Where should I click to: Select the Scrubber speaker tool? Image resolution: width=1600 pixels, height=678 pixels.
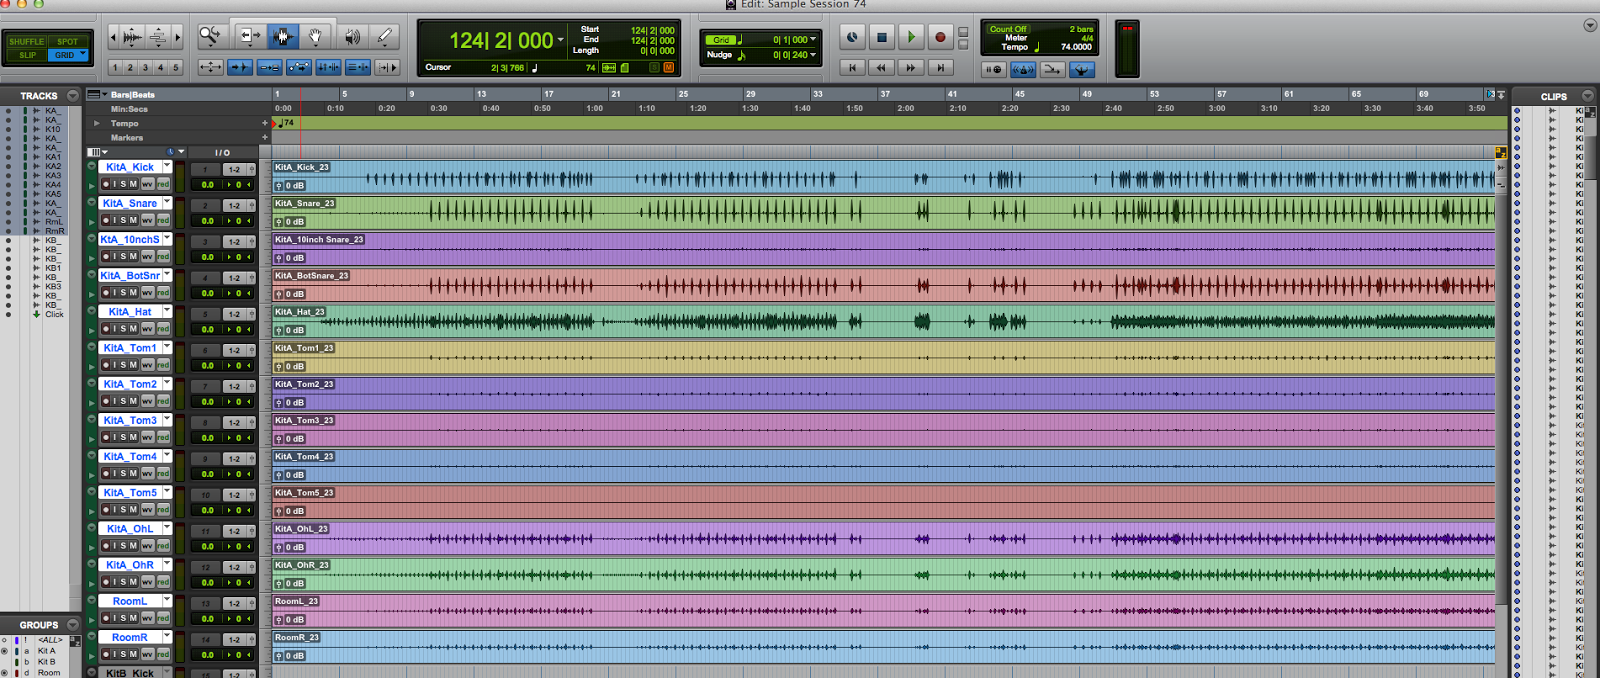coord(352,37)
